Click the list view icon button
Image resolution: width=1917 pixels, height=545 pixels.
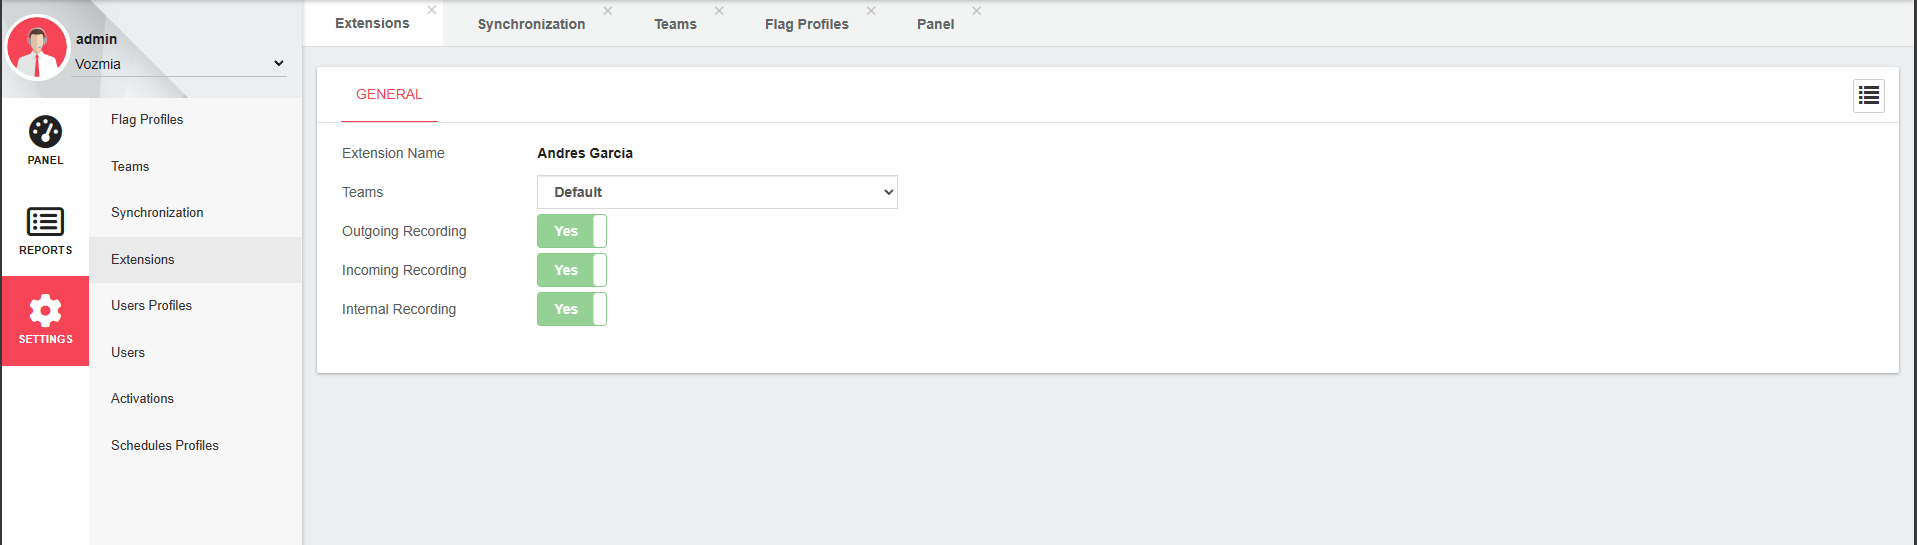(1868, 96)
